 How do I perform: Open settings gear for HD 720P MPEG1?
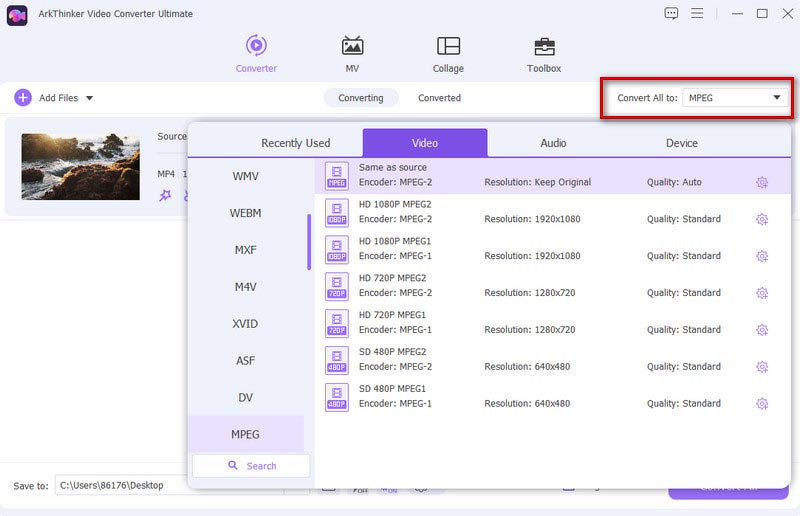(x=762, y=330)
